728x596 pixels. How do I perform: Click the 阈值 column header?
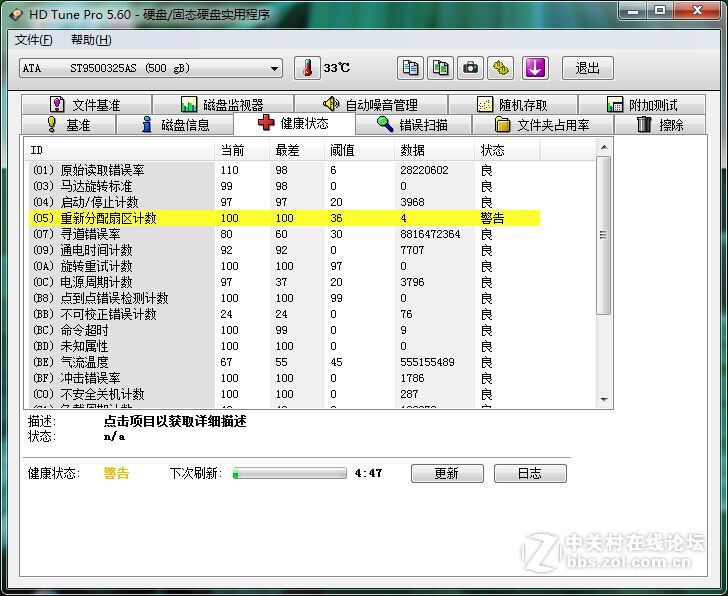point(359,150)
